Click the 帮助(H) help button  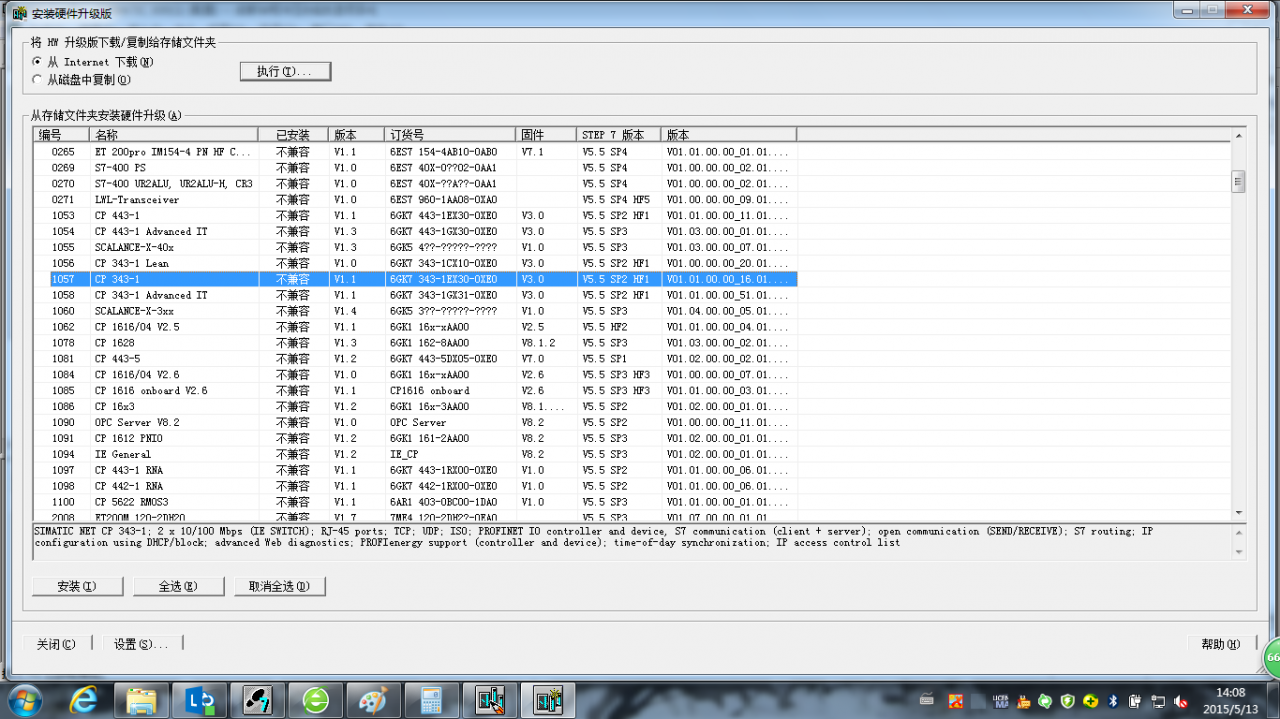point(1221,644)
